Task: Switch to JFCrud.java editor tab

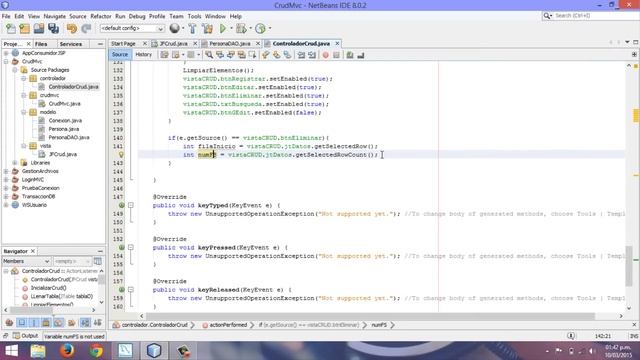Action: click(x=173, y=43)
